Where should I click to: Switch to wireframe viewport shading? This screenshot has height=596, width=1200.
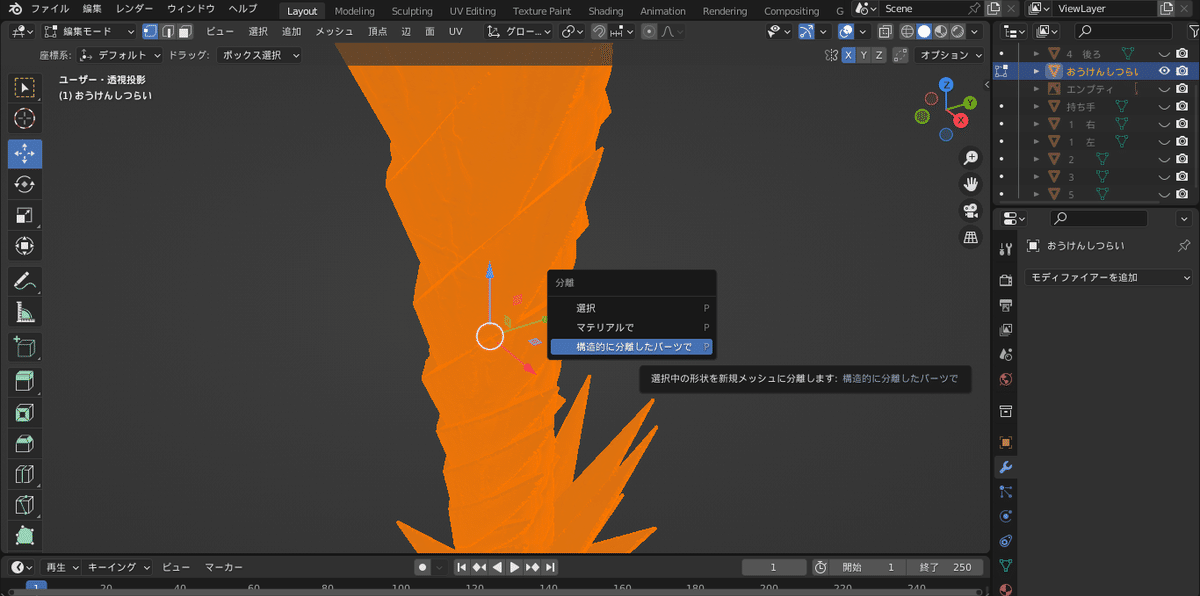click(x=906, y=32)
